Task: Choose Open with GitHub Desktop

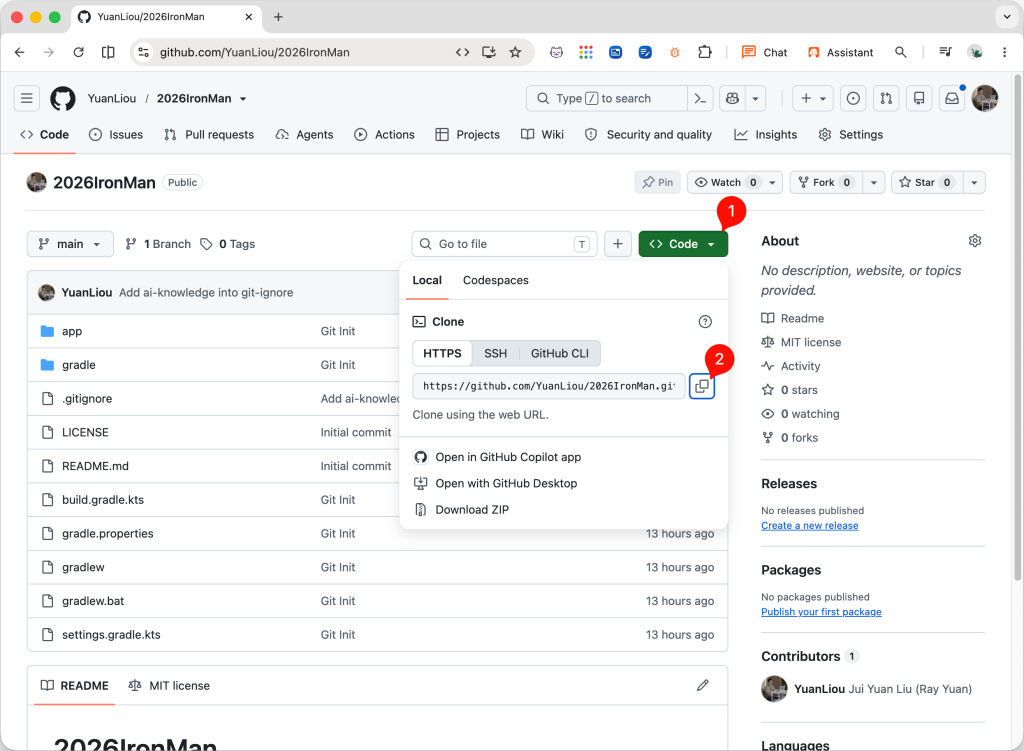Action: pos(496,484)
